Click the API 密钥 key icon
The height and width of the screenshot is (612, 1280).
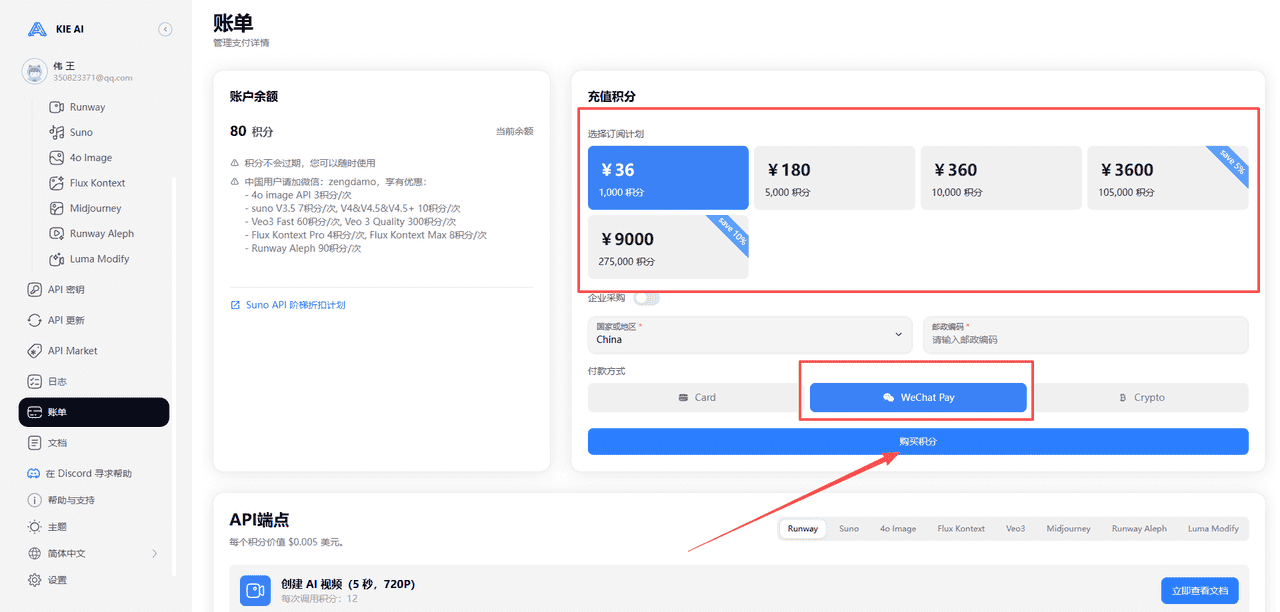tap(34, 290)
